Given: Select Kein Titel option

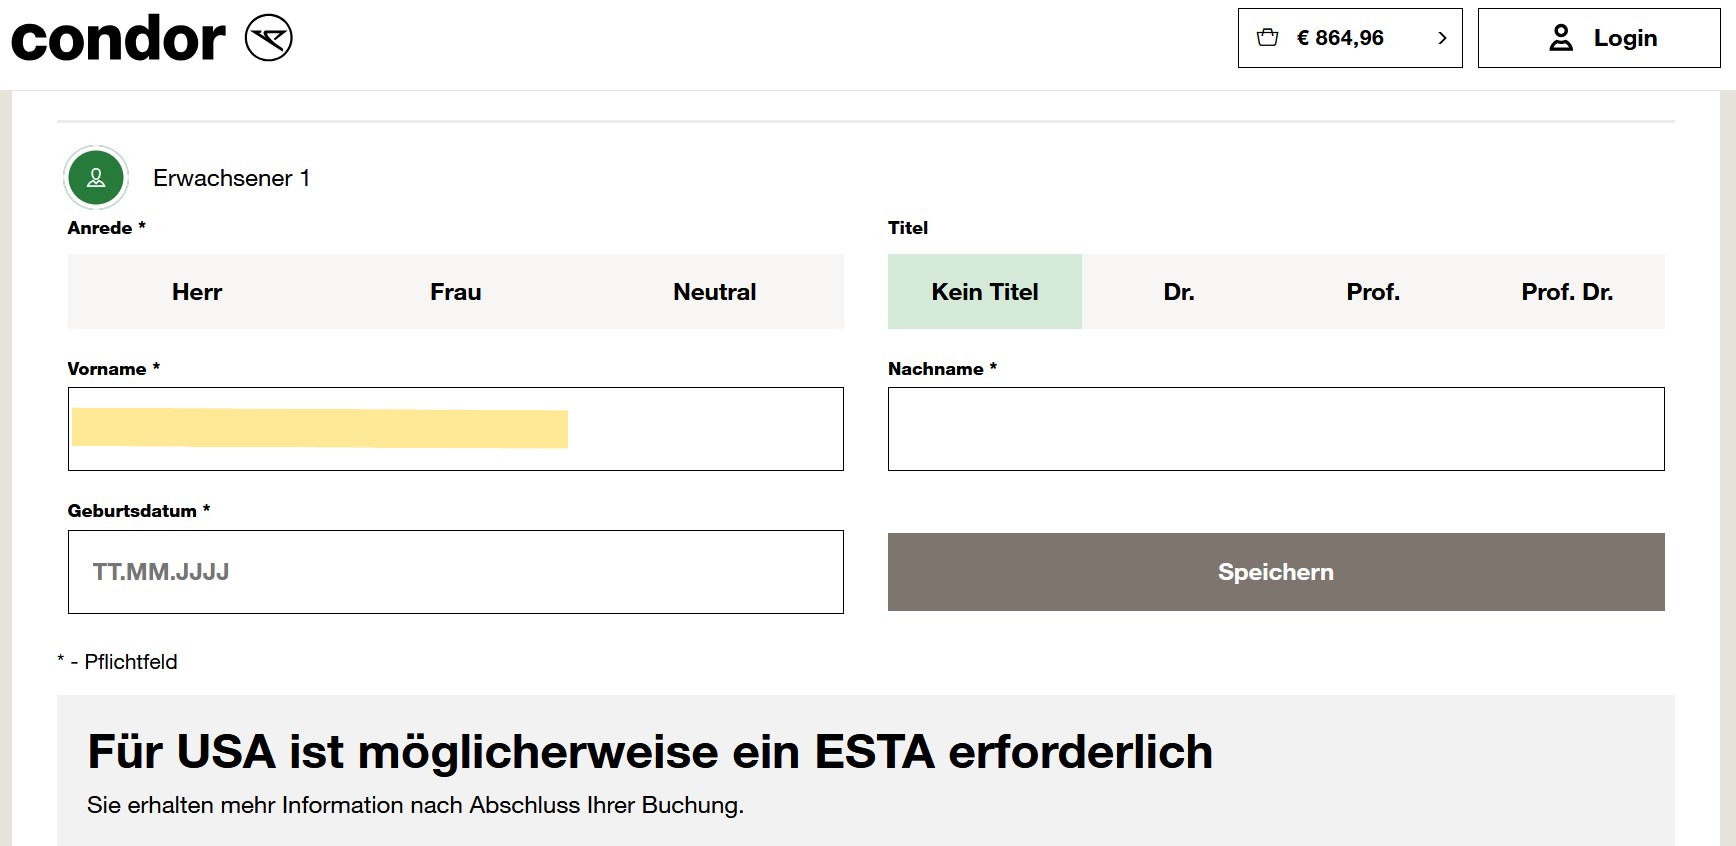Looking at the screenshot, I should (984, 292).
